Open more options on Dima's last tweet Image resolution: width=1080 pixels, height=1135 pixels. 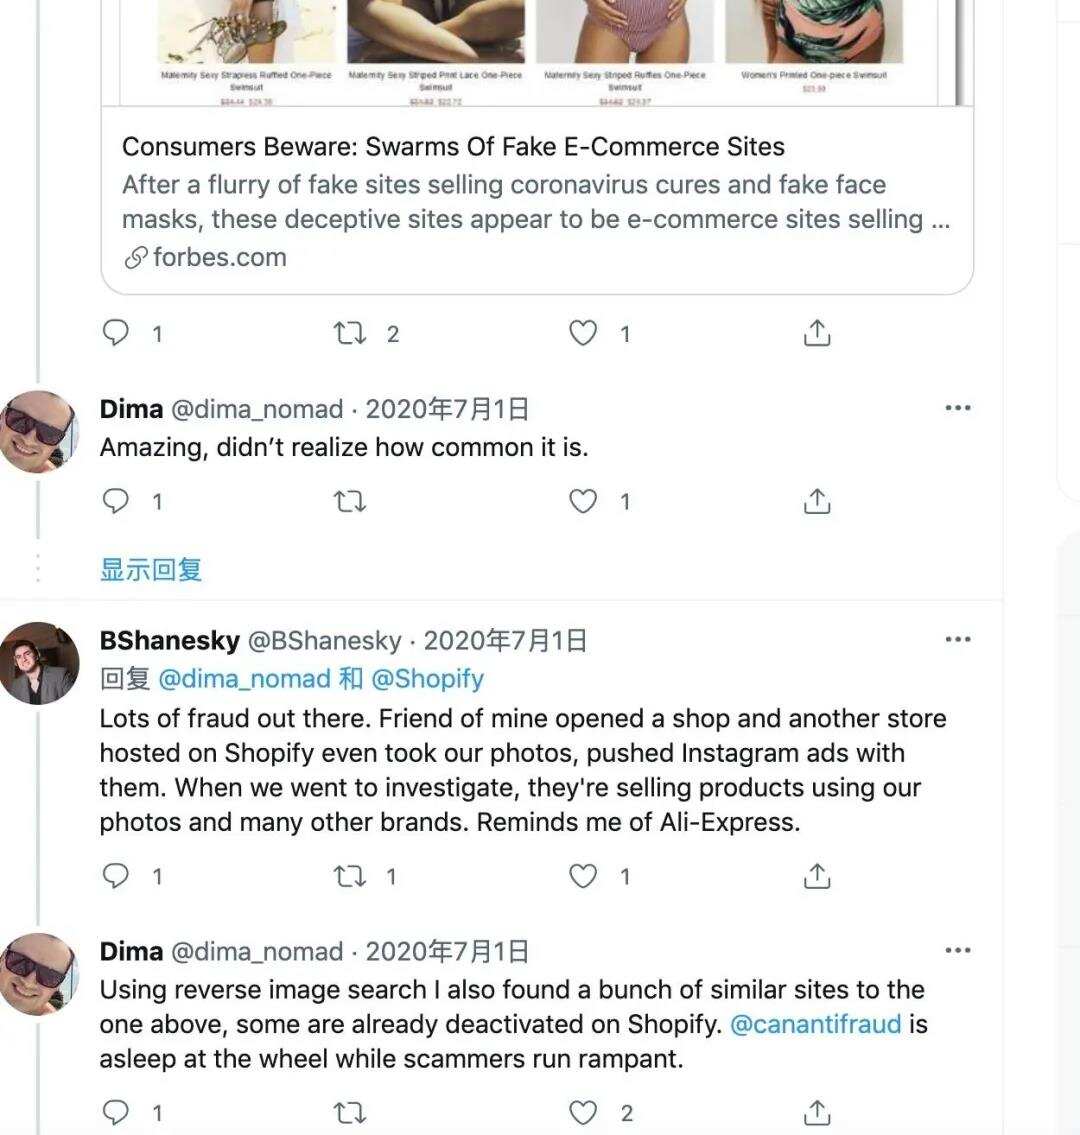(958, 951)
